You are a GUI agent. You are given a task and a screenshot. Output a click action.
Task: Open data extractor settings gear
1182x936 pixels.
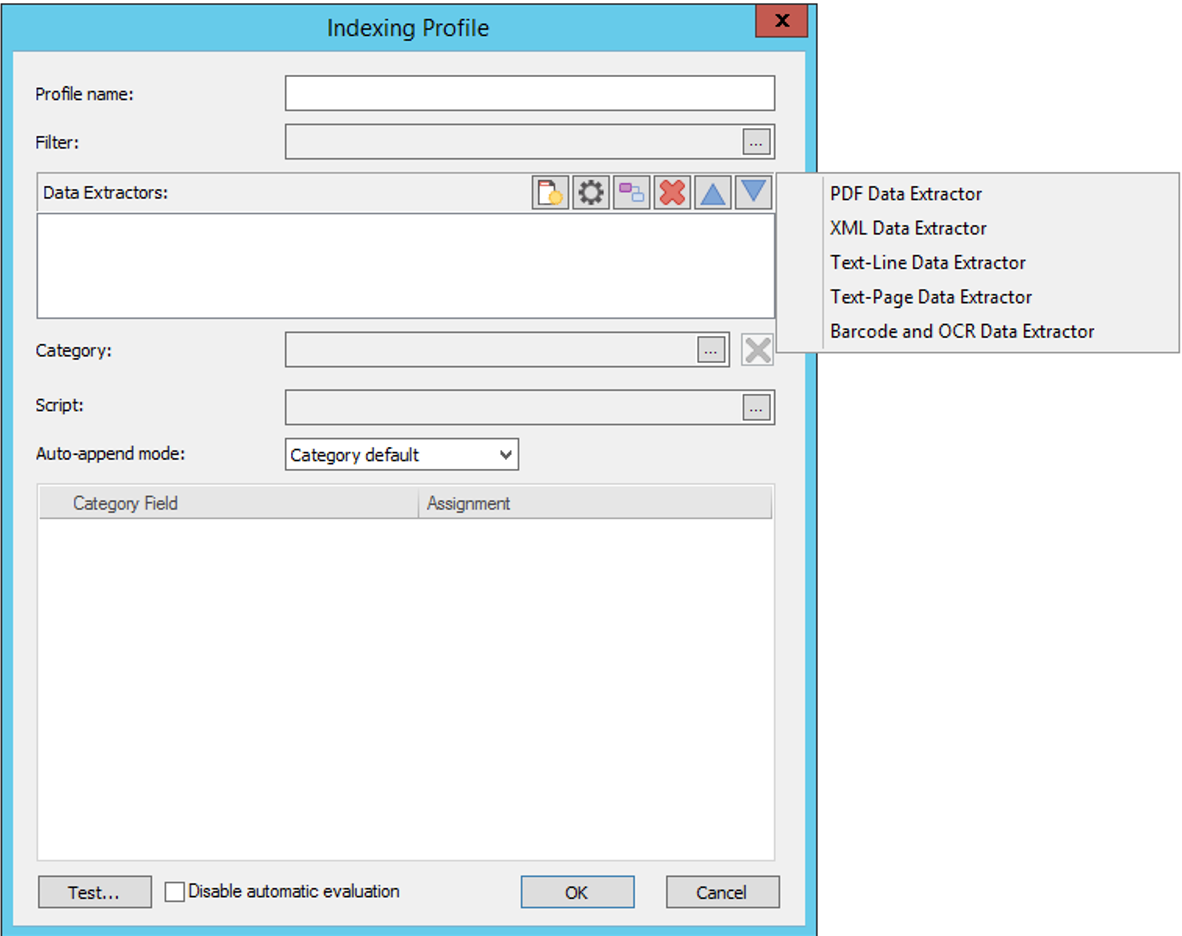tap(590, 192)
